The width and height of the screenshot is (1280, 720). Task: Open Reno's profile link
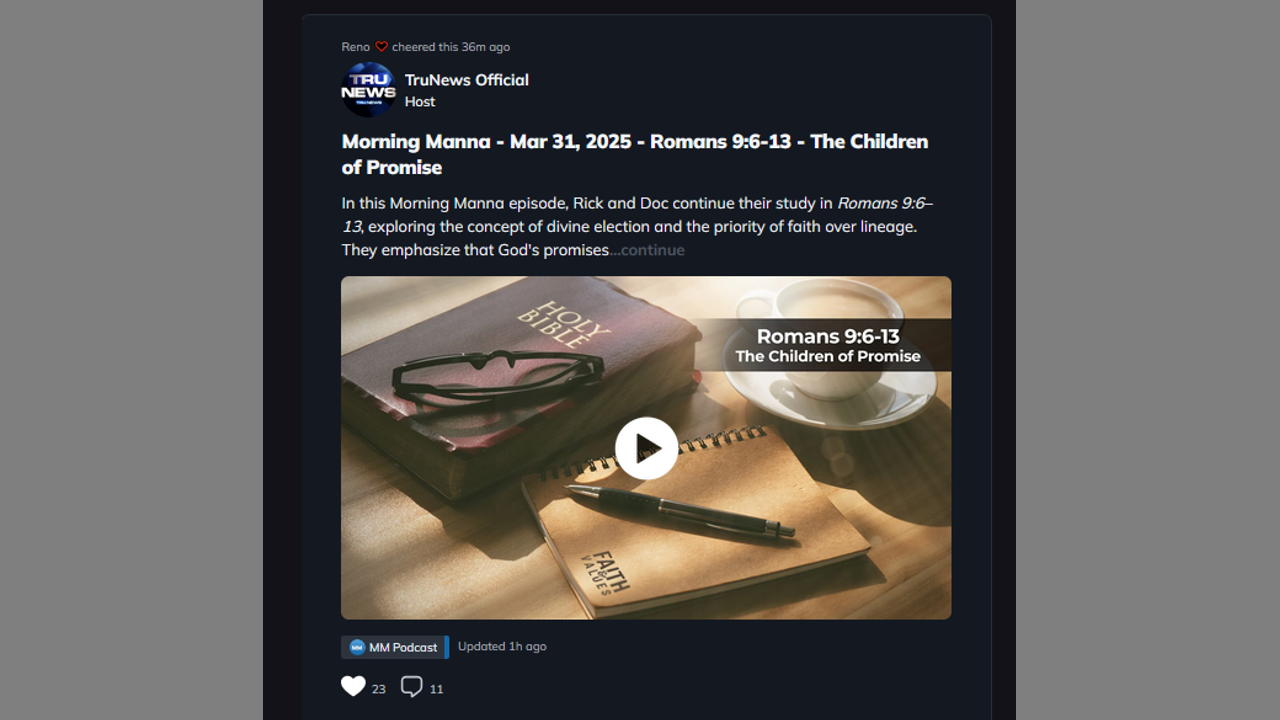[x=355, y=47]
